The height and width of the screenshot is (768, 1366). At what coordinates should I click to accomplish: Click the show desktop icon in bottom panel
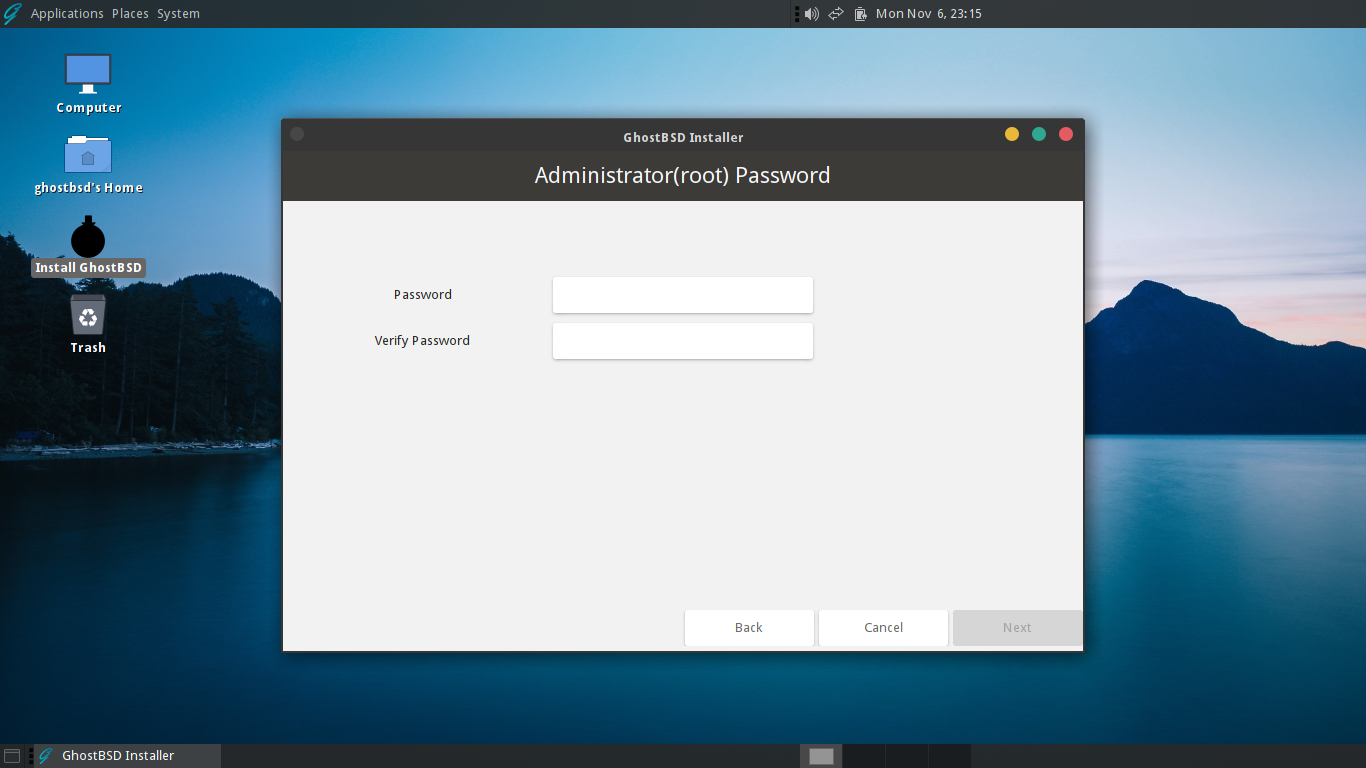(12, 756)
